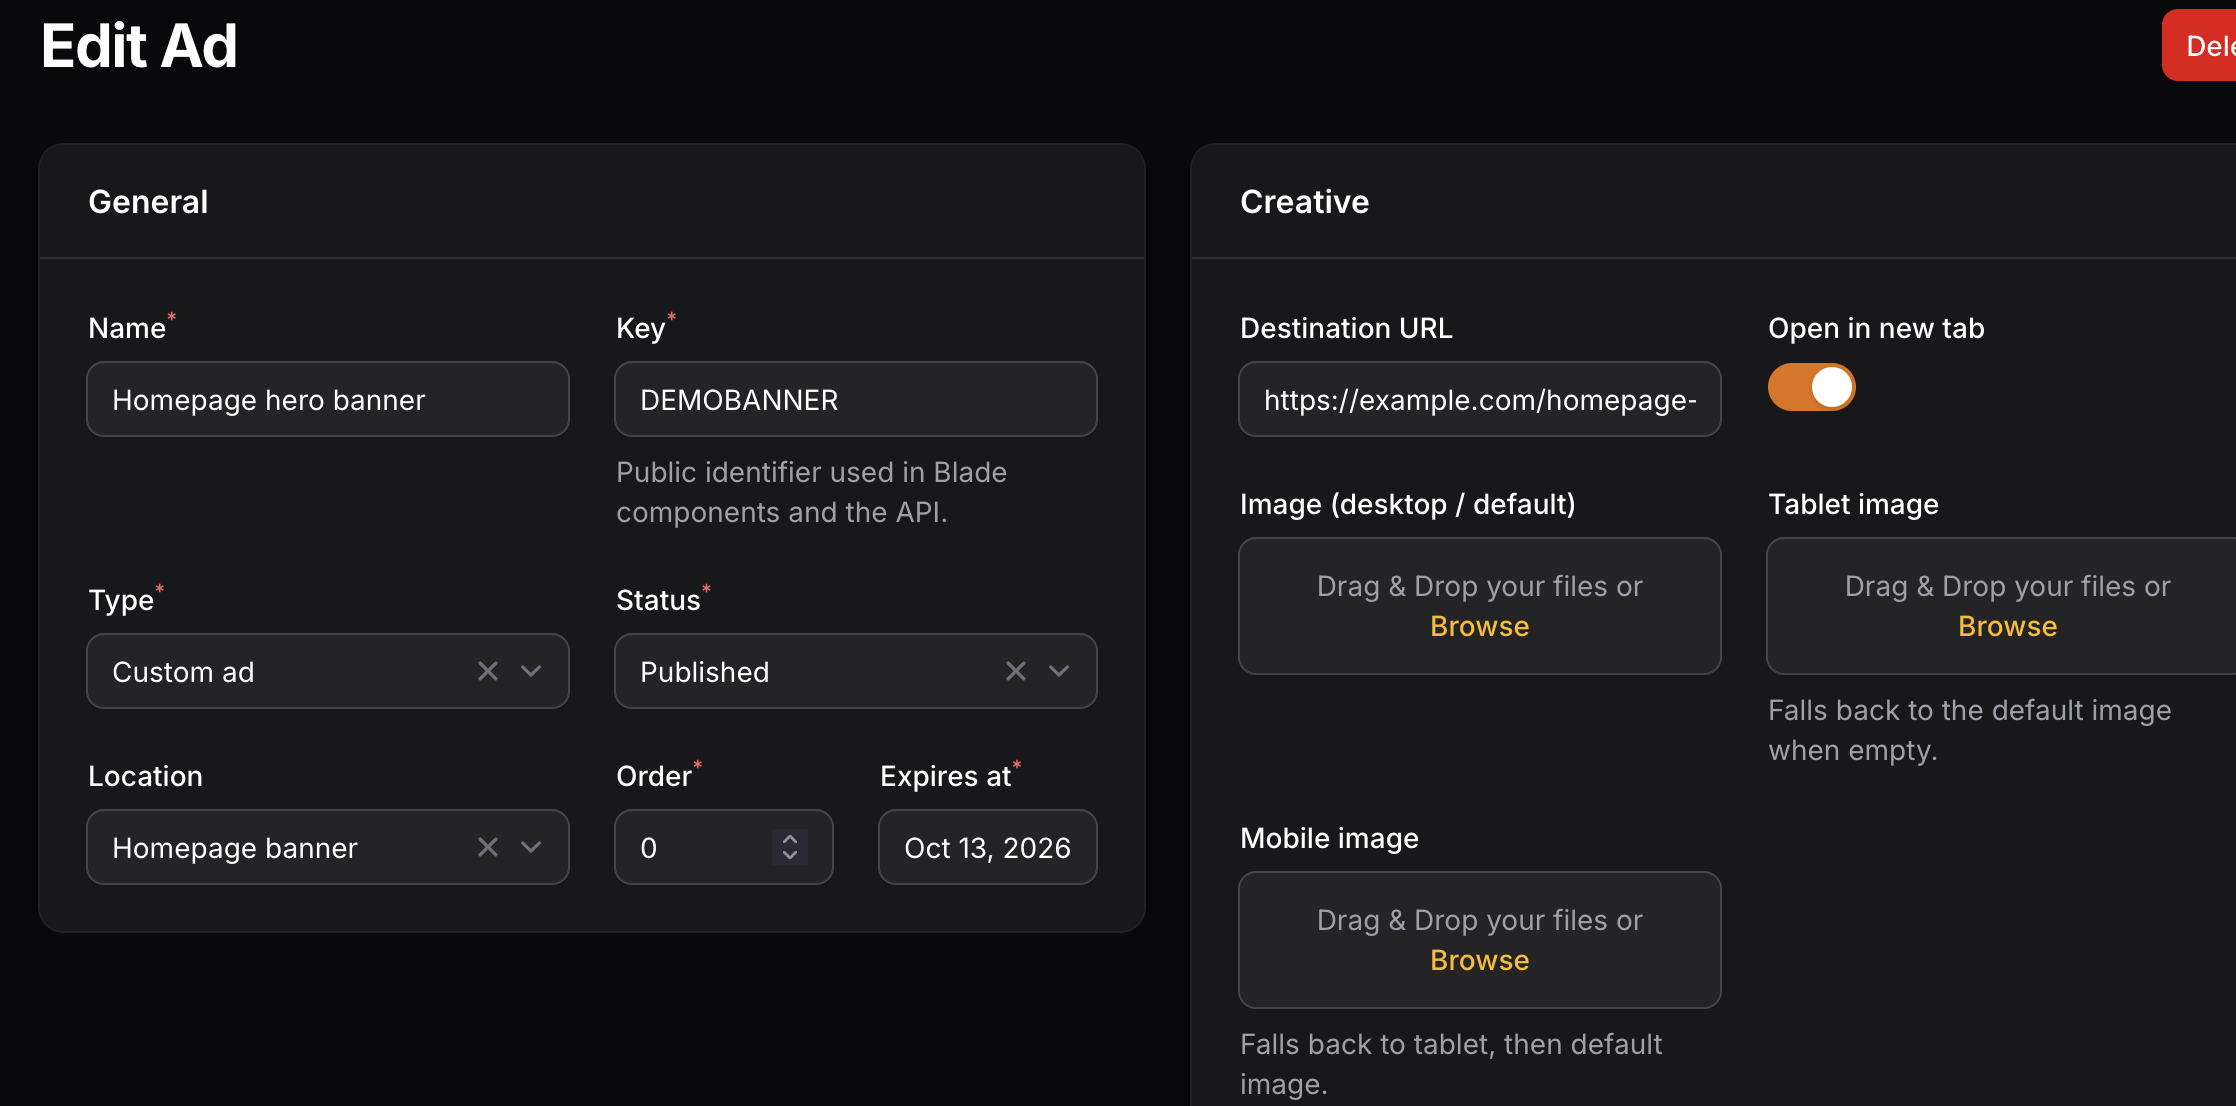Browse for Tablet image file

tap(2007, 626)
